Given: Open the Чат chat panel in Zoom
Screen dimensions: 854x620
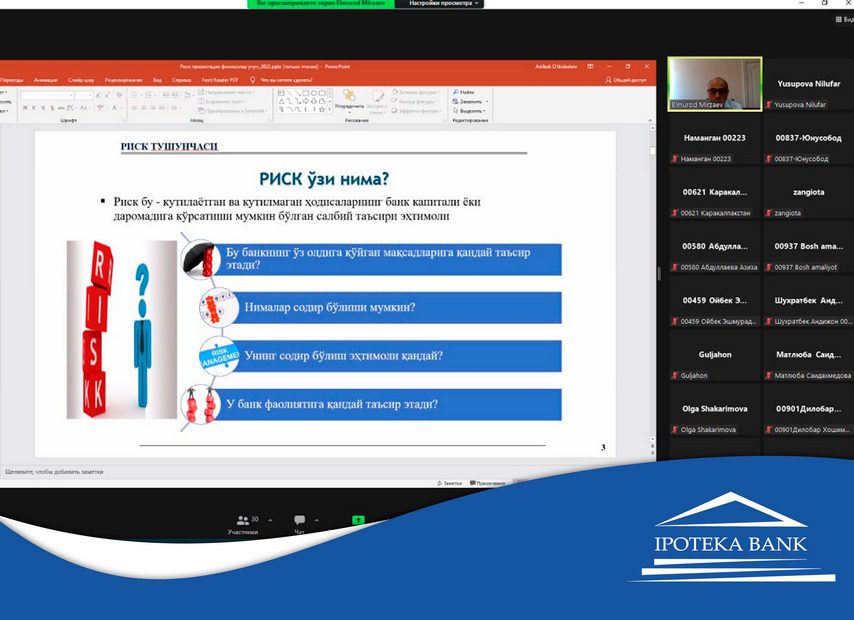Looking at the screenshot, I should pos(300,524).
